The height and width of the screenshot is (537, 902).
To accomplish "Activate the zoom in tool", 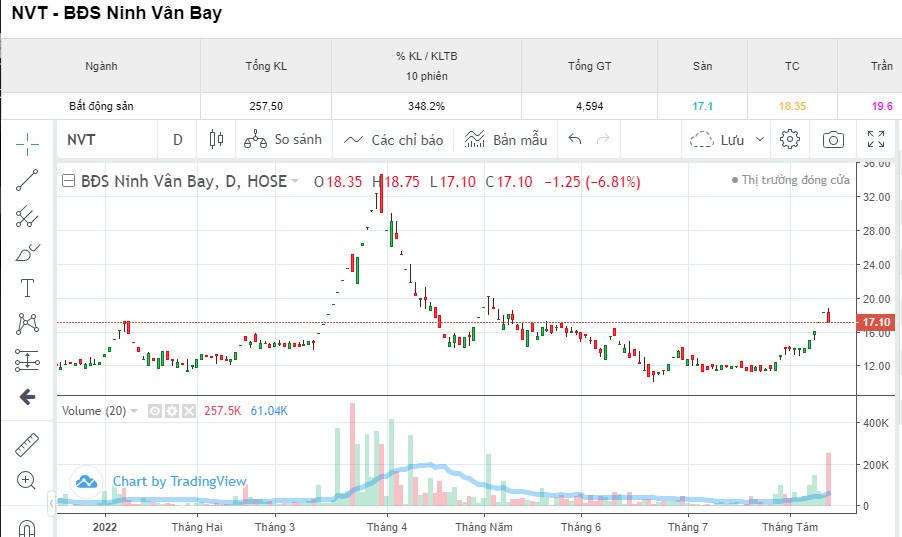I will [x=27, y=480].
